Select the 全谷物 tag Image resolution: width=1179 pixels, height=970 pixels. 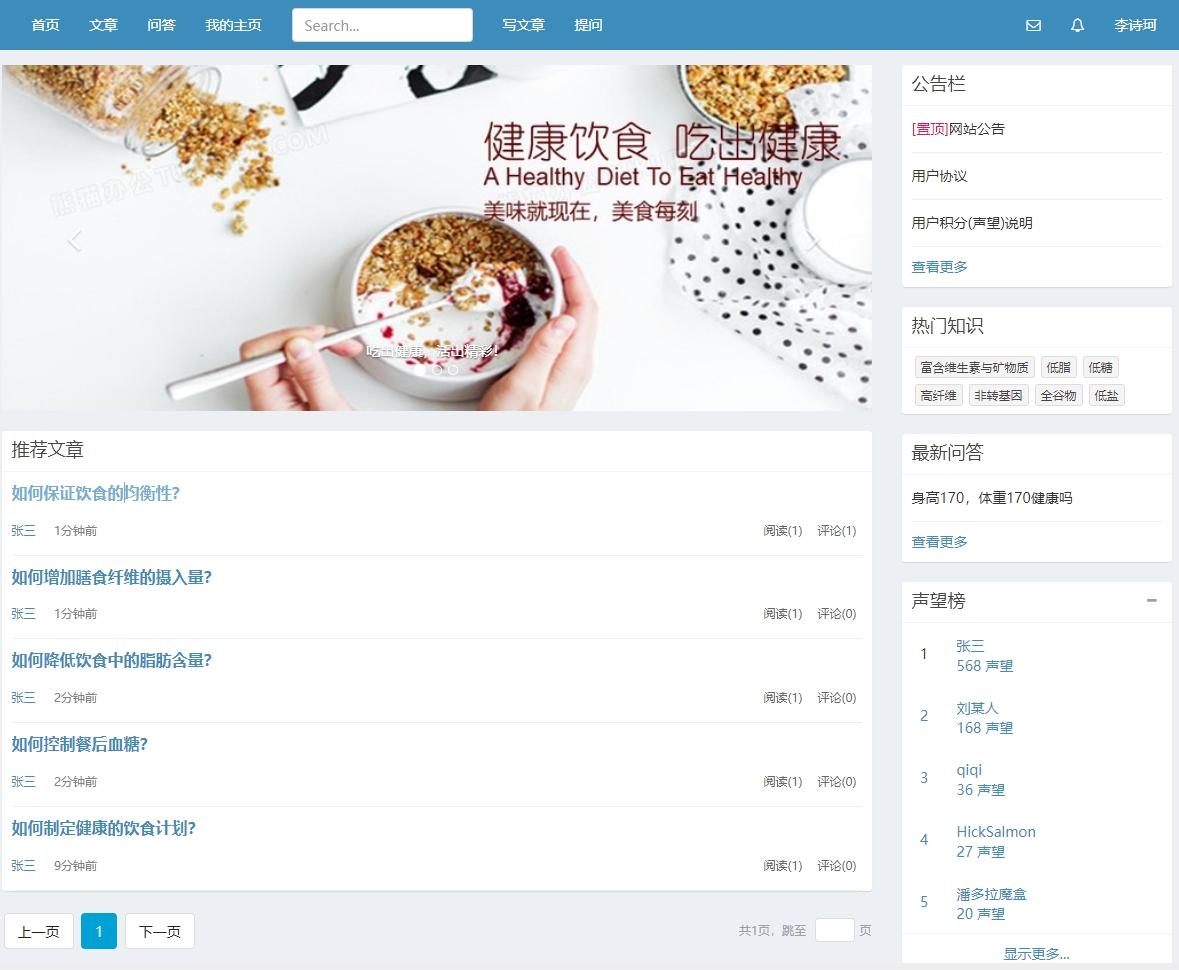[1058, 396]
